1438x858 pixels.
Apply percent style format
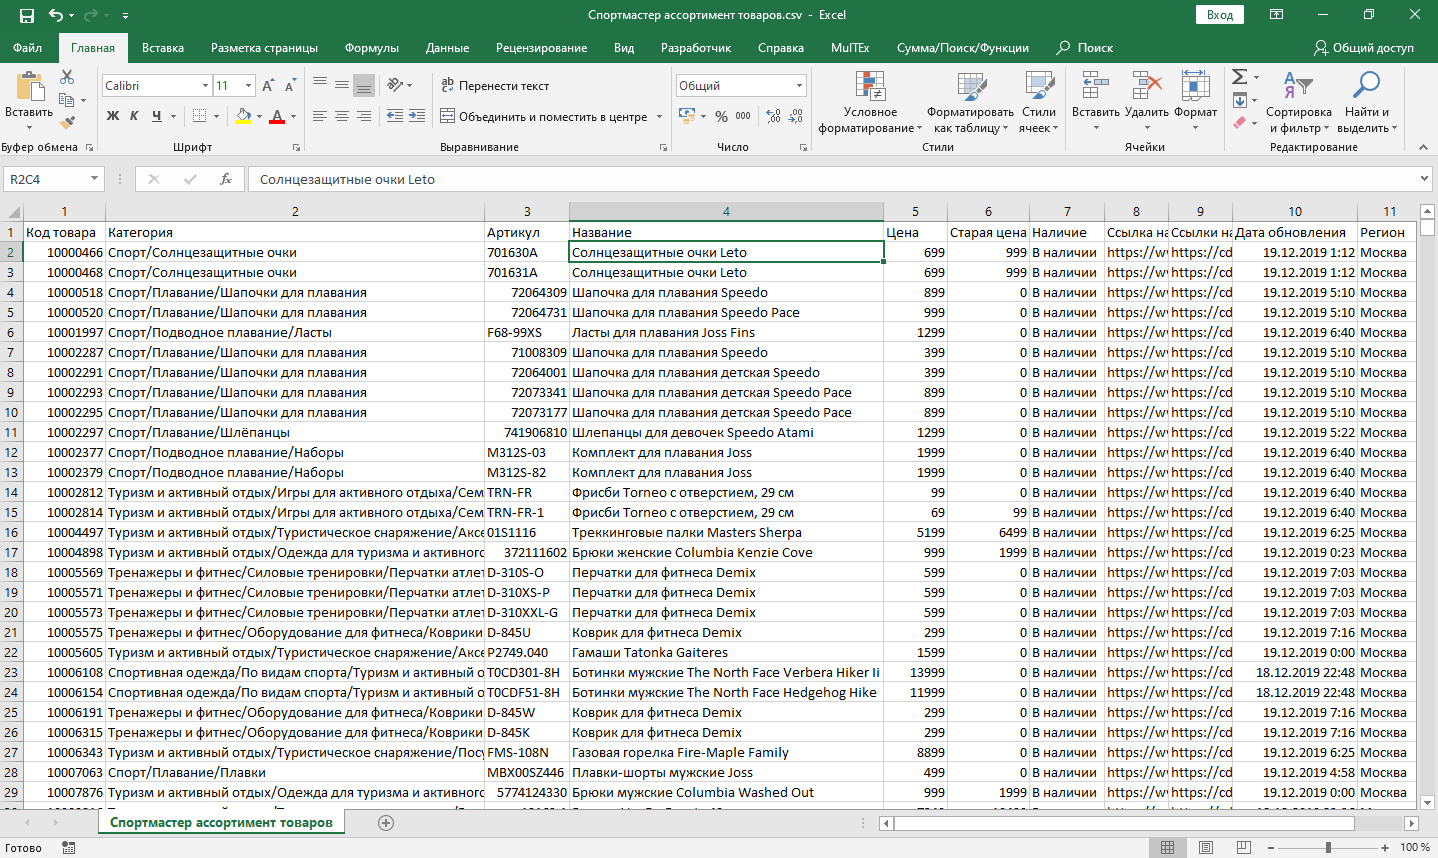coord(721,117)
